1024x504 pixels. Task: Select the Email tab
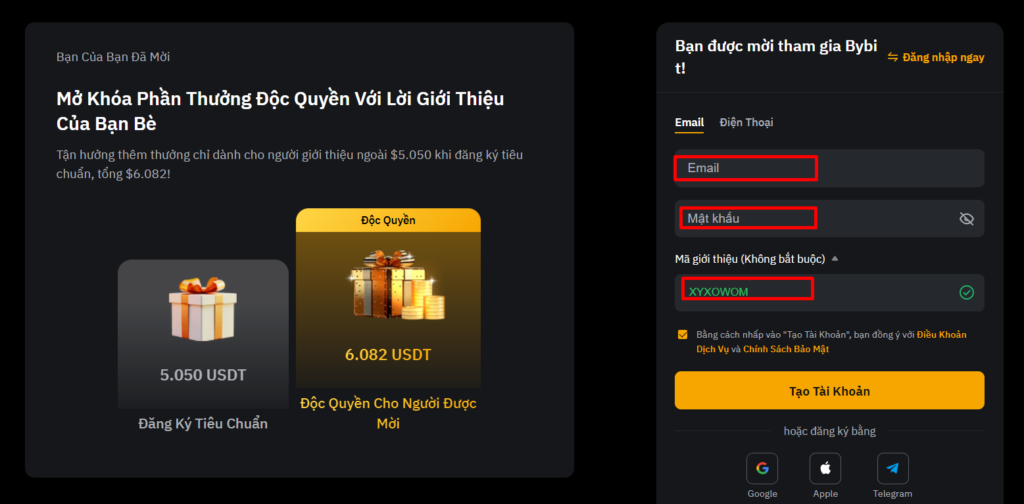coord(689,122)
